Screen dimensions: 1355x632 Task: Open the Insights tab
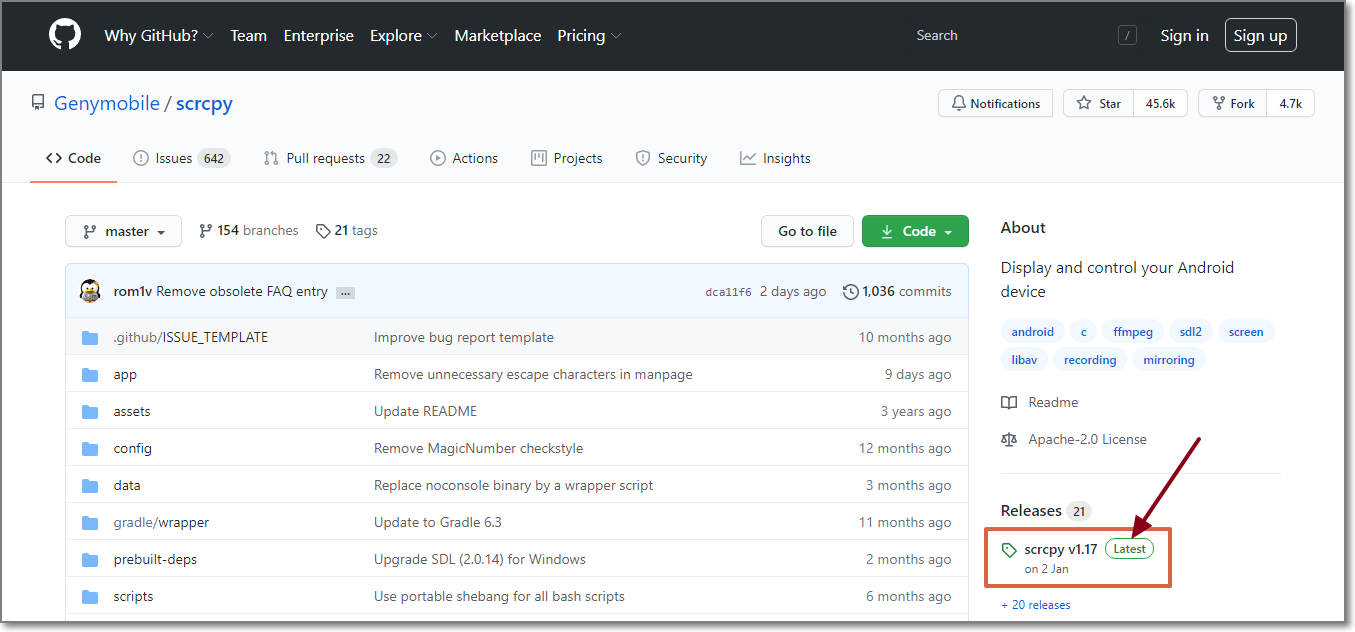click(775, 158)
